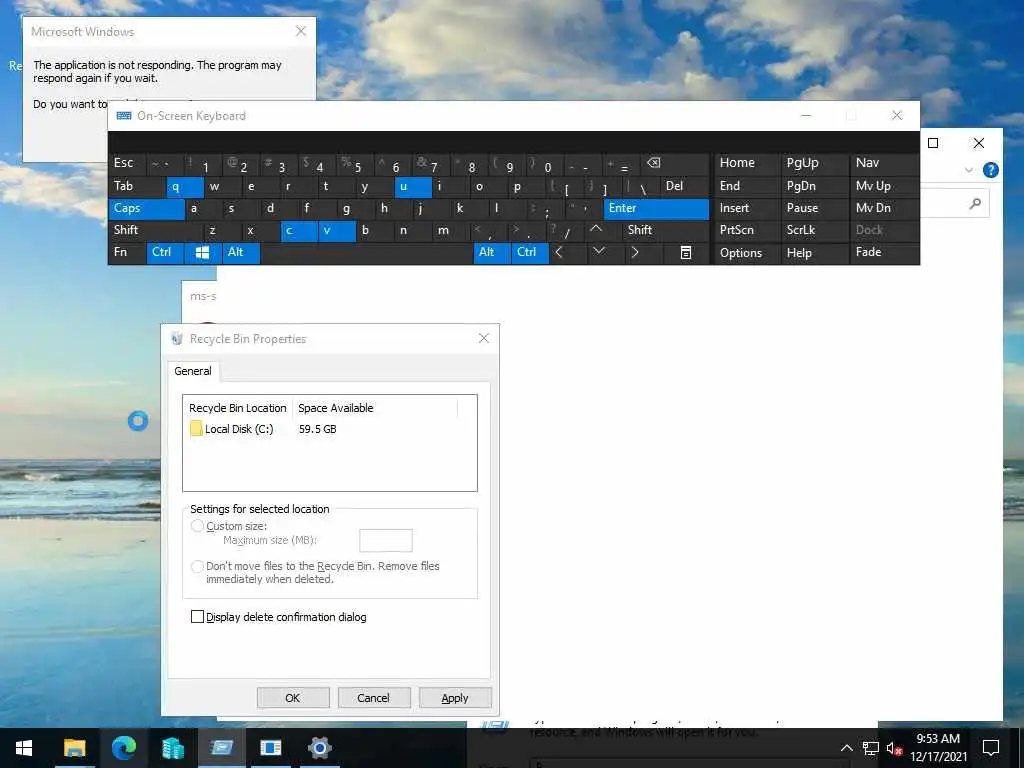Click OK in Recycle Bin Properties
The image size is (1024, 768).
point(293,697)
